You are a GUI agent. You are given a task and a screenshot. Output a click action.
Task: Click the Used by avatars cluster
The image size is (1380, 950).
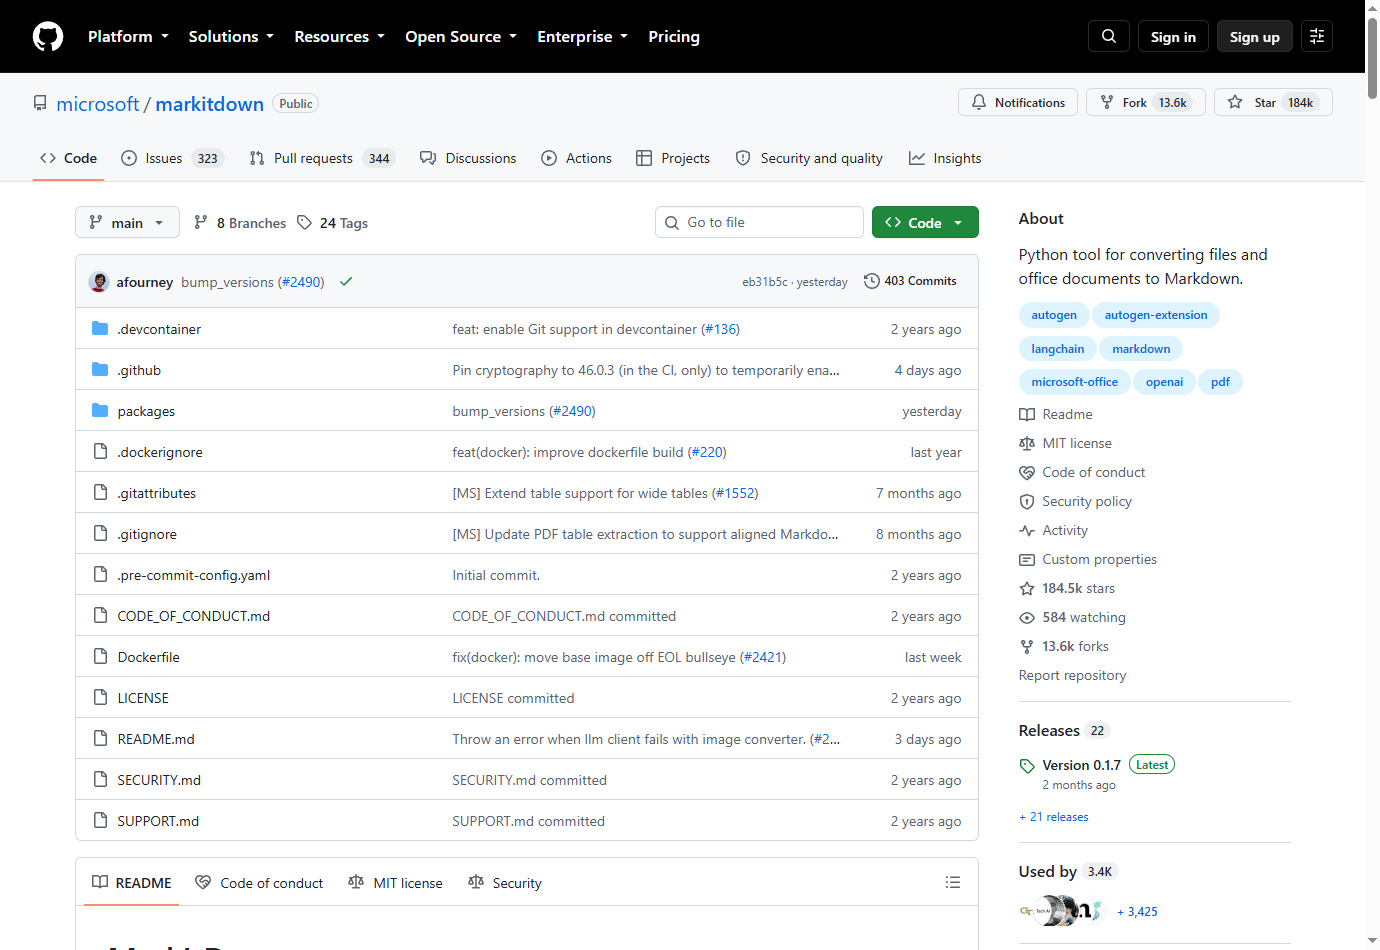[1060, 911]
